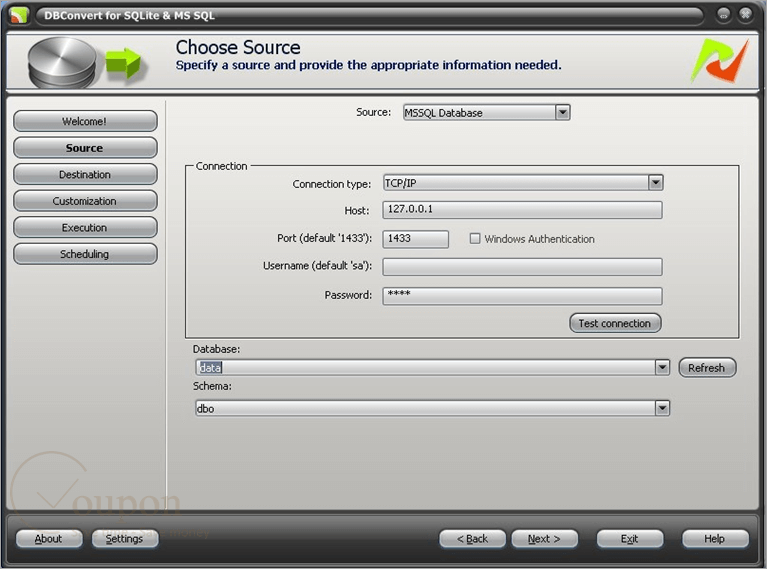This screenshot has width=767, height=569.
Task: Click the Test connection button
Action: click(615, 323)
